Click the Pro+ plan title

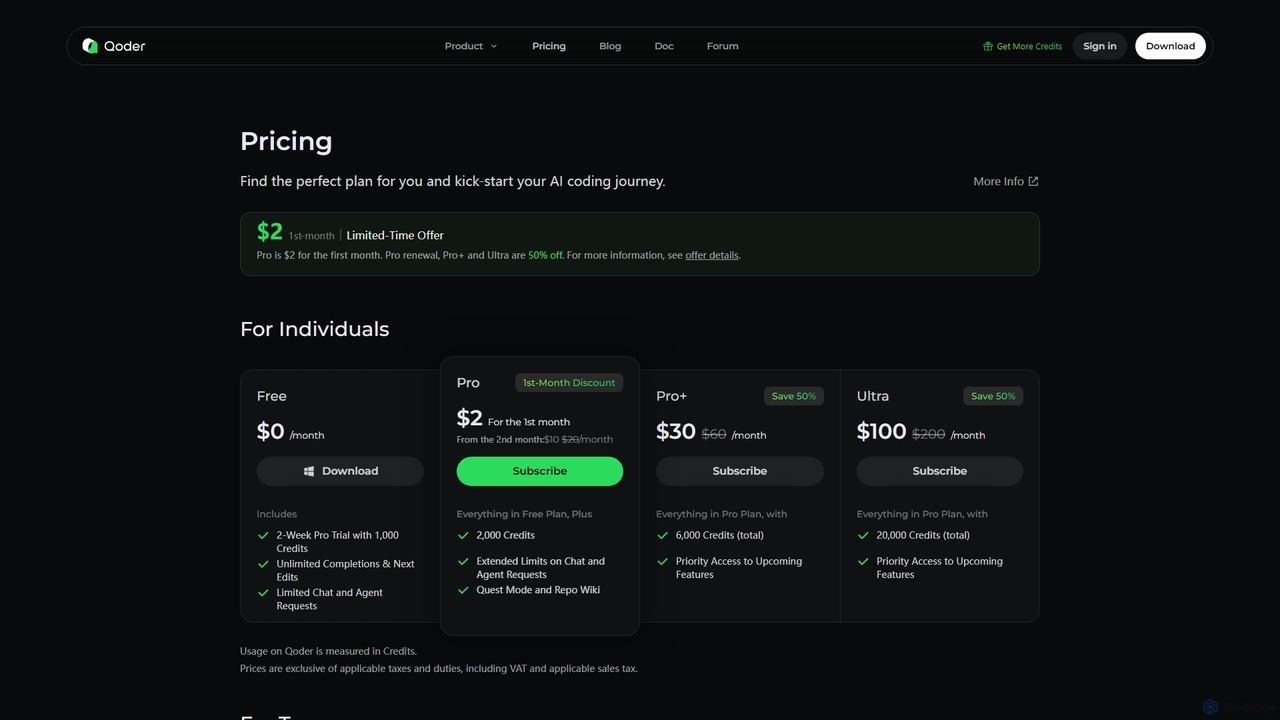[x=672, y=396]
